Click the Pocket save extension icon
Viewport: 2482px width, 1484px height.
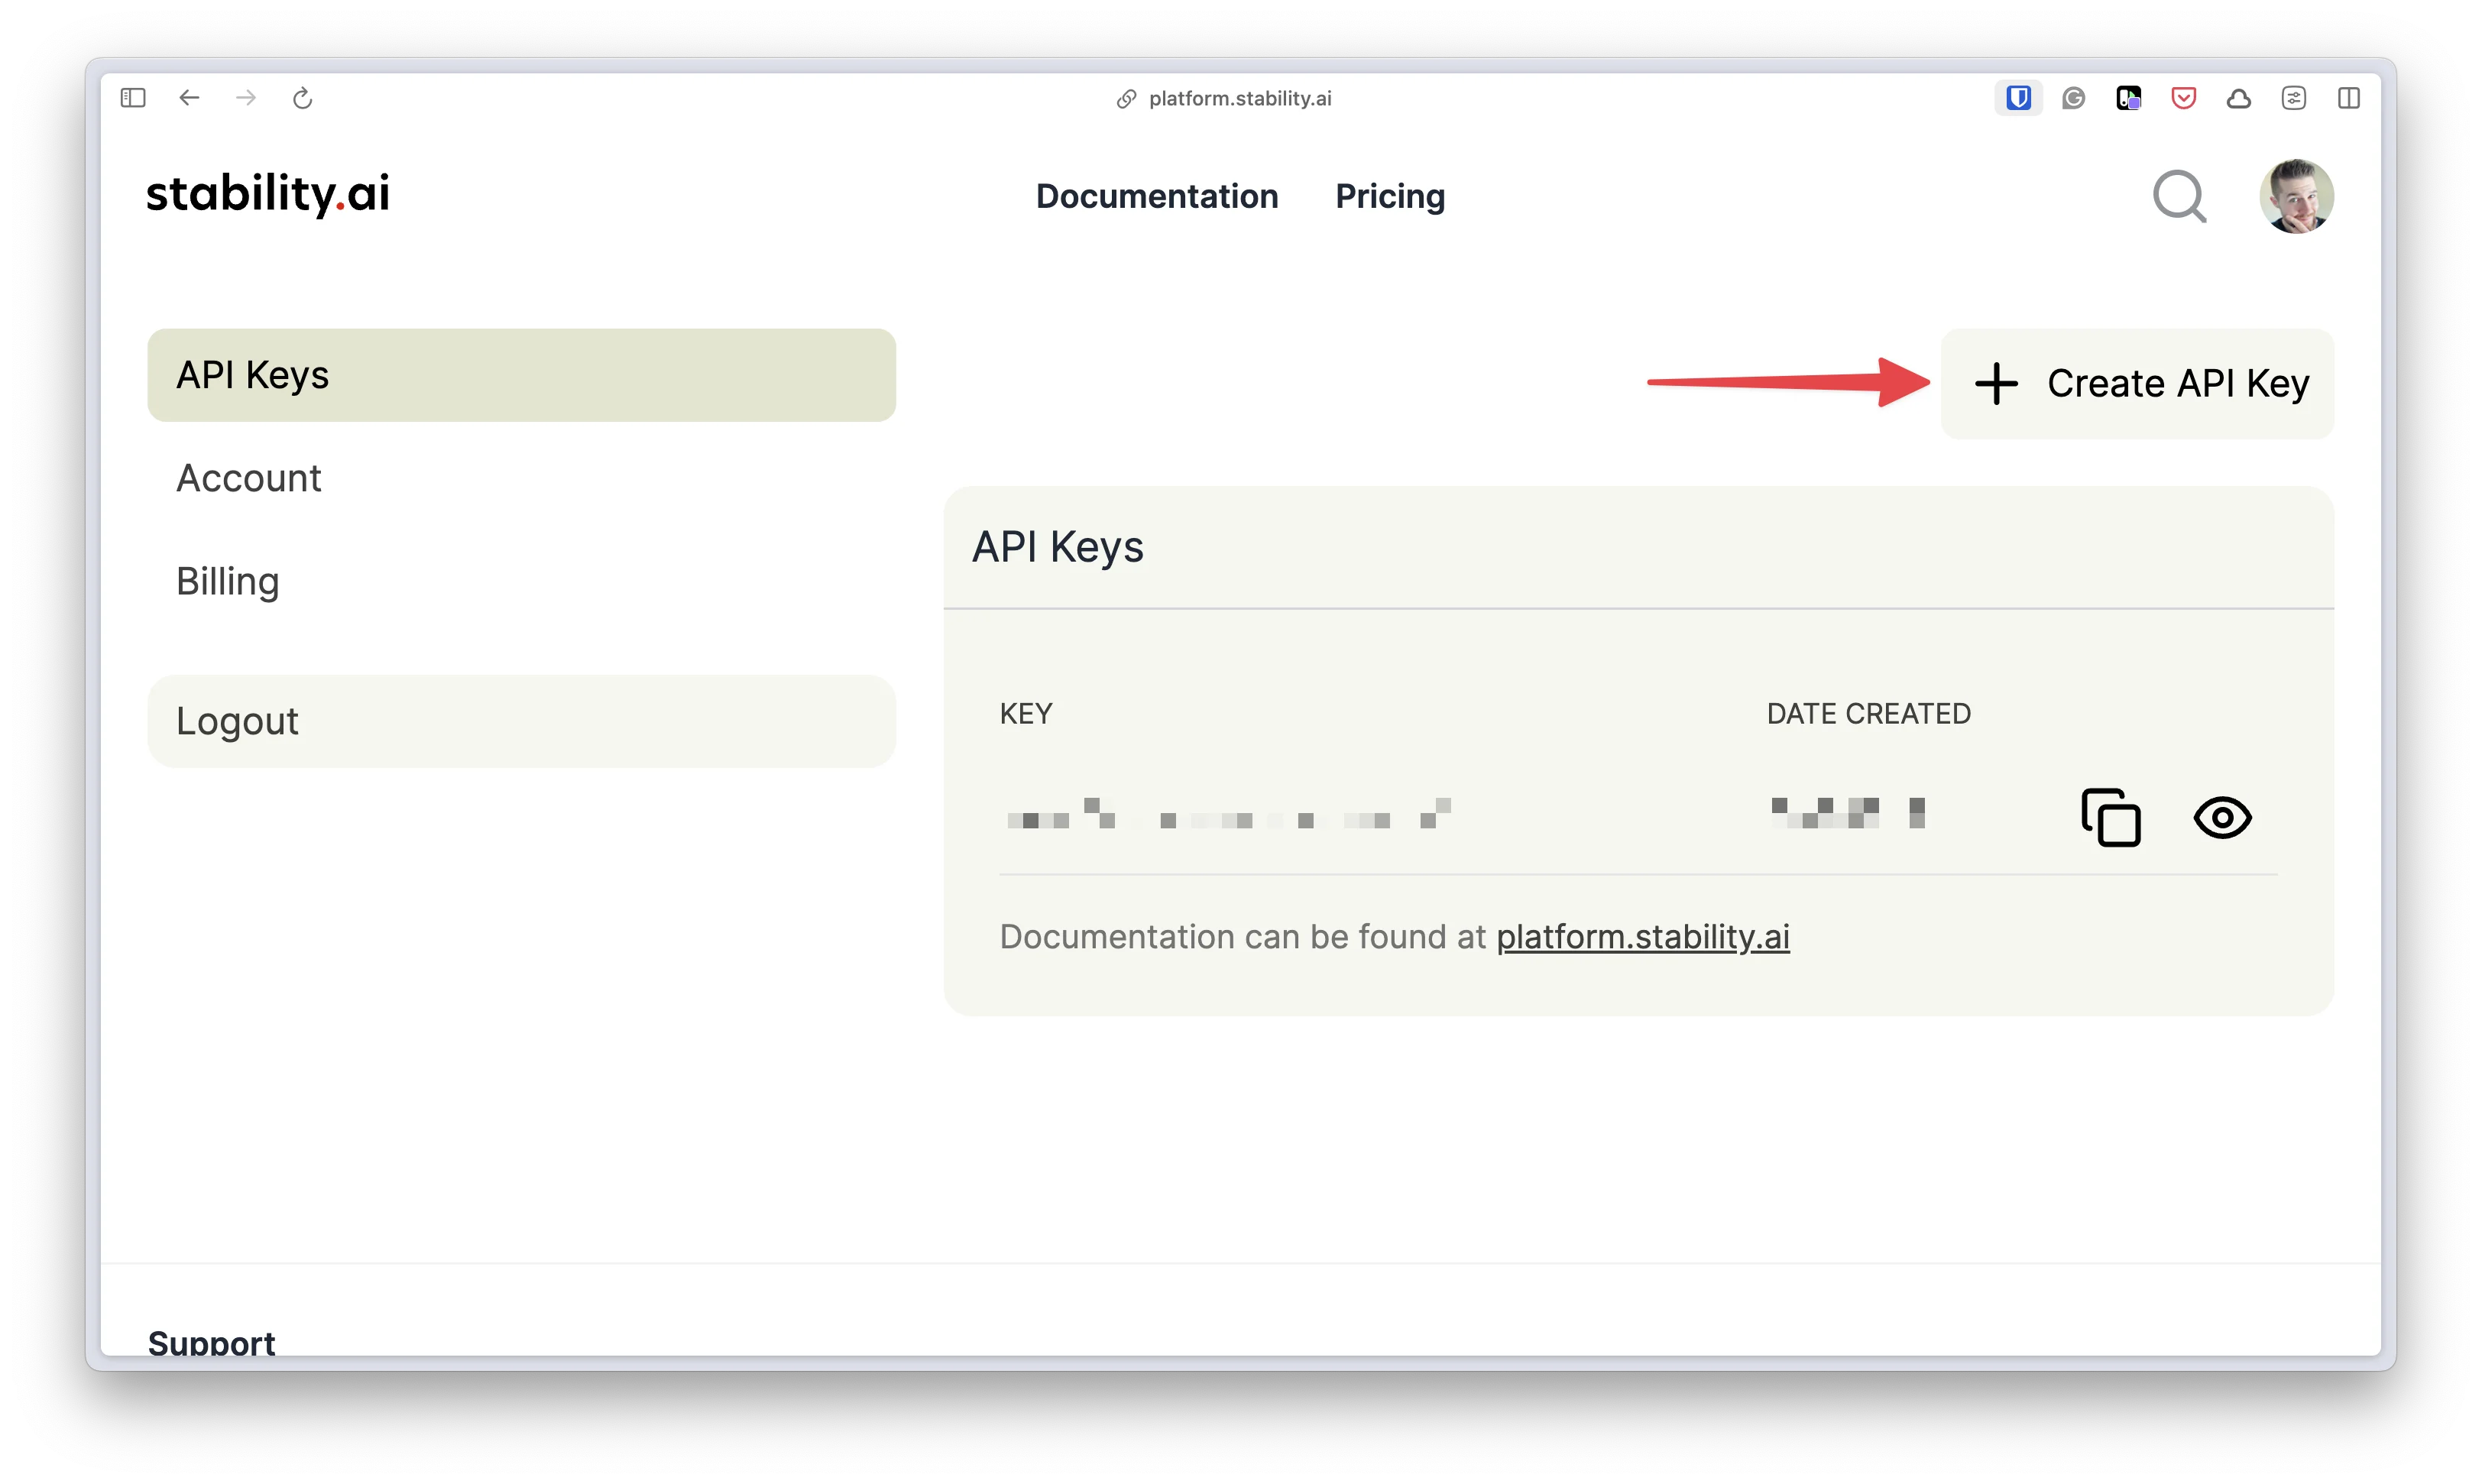(x=2183, y=98)
